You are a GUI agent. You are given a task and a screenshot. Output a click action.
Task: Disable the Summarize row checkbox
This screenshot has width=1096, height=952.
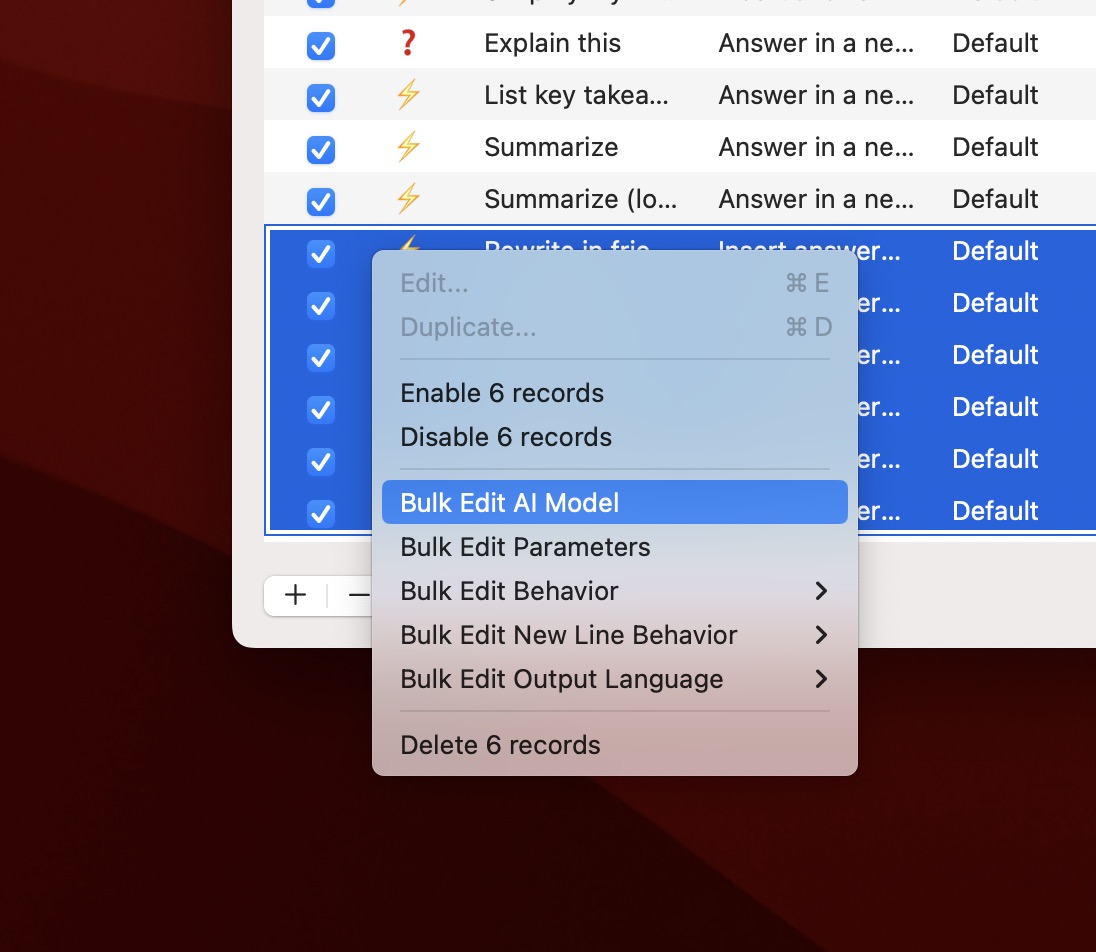[320, 149]
